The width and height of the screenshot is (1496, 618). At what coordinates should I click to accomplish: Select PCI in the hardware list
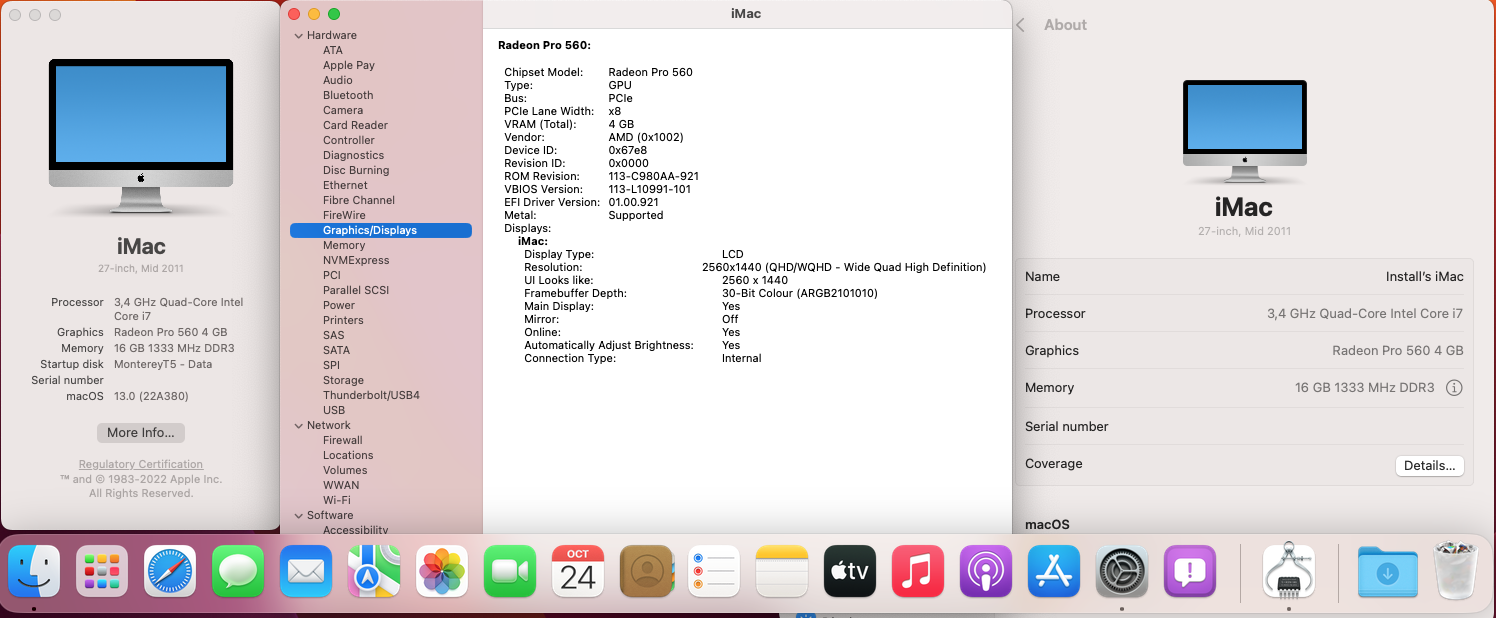332,275
